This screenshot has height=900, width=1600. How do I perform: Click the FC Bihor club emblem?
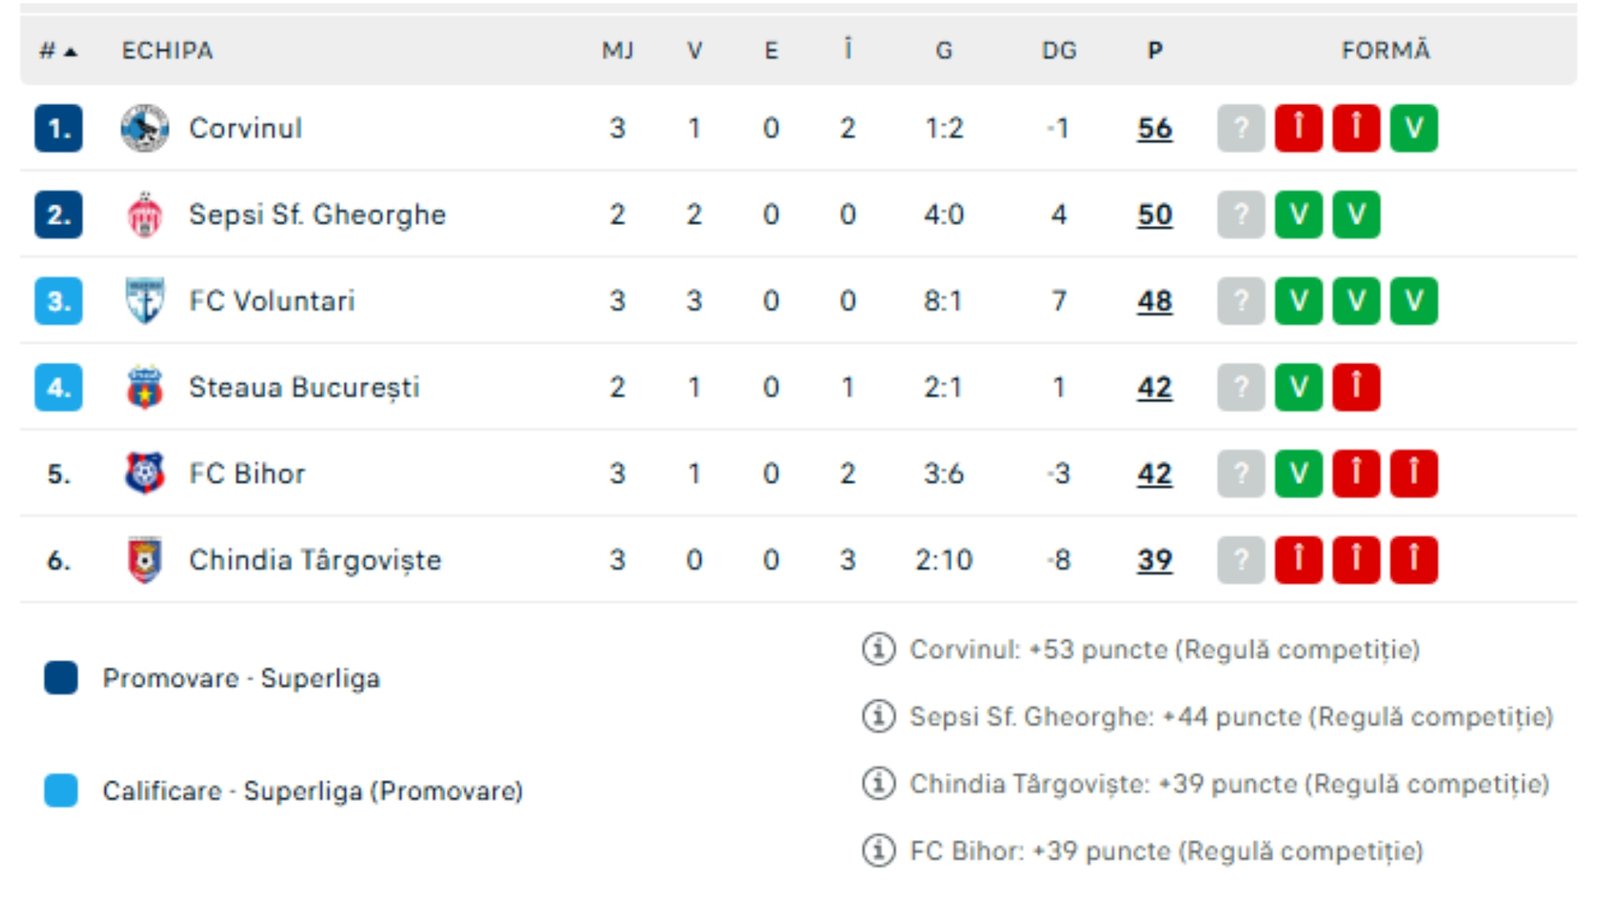[147, 473]
